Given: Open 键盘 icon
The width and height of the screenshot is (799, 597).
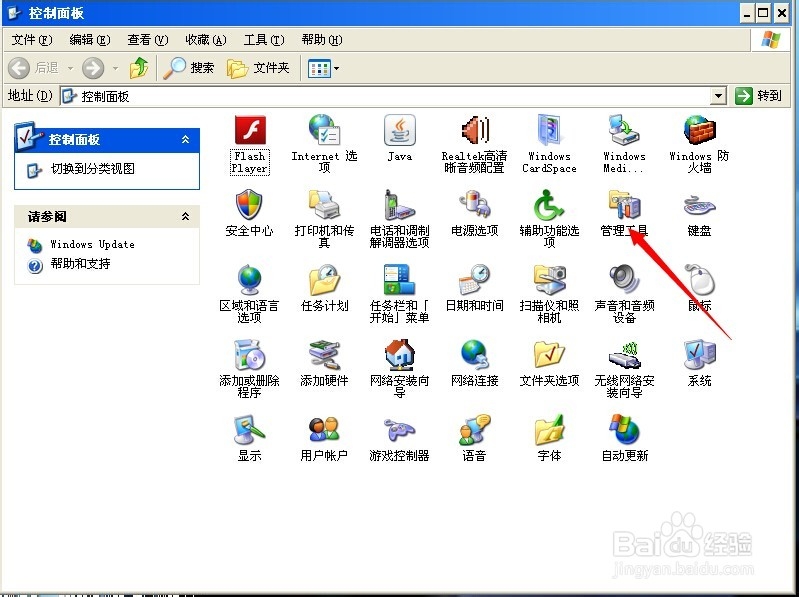Looking at the screenshot, I should (699, 205).
